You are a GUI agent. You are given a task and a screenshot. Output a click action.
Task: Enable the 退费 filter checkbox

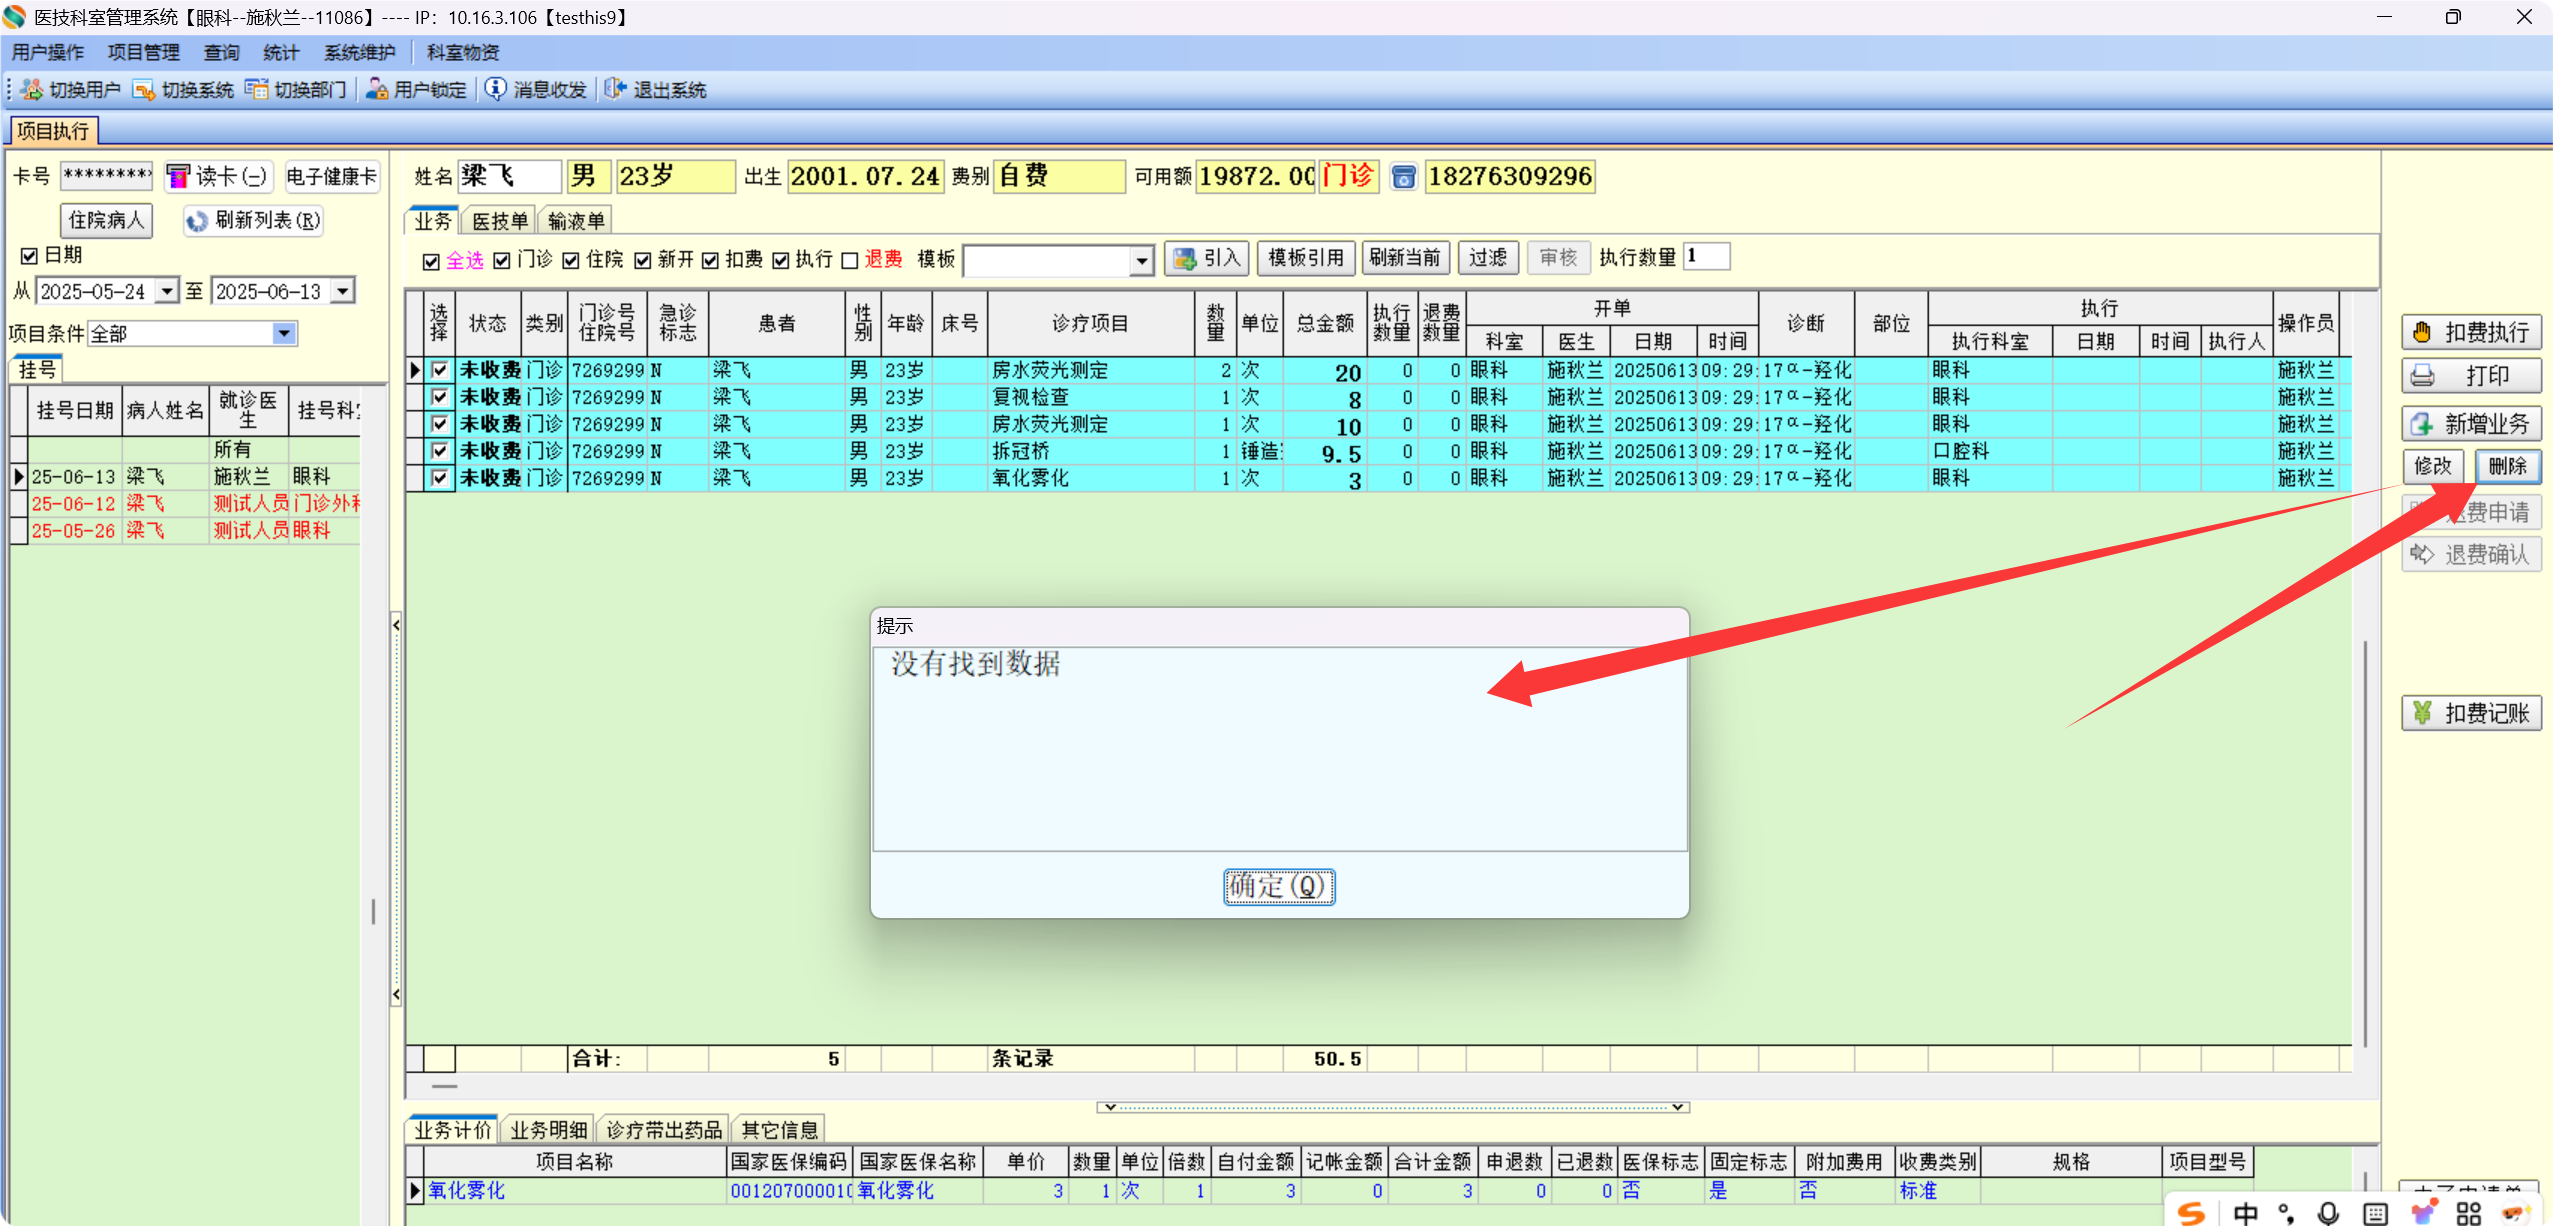(x=850, y=261)
